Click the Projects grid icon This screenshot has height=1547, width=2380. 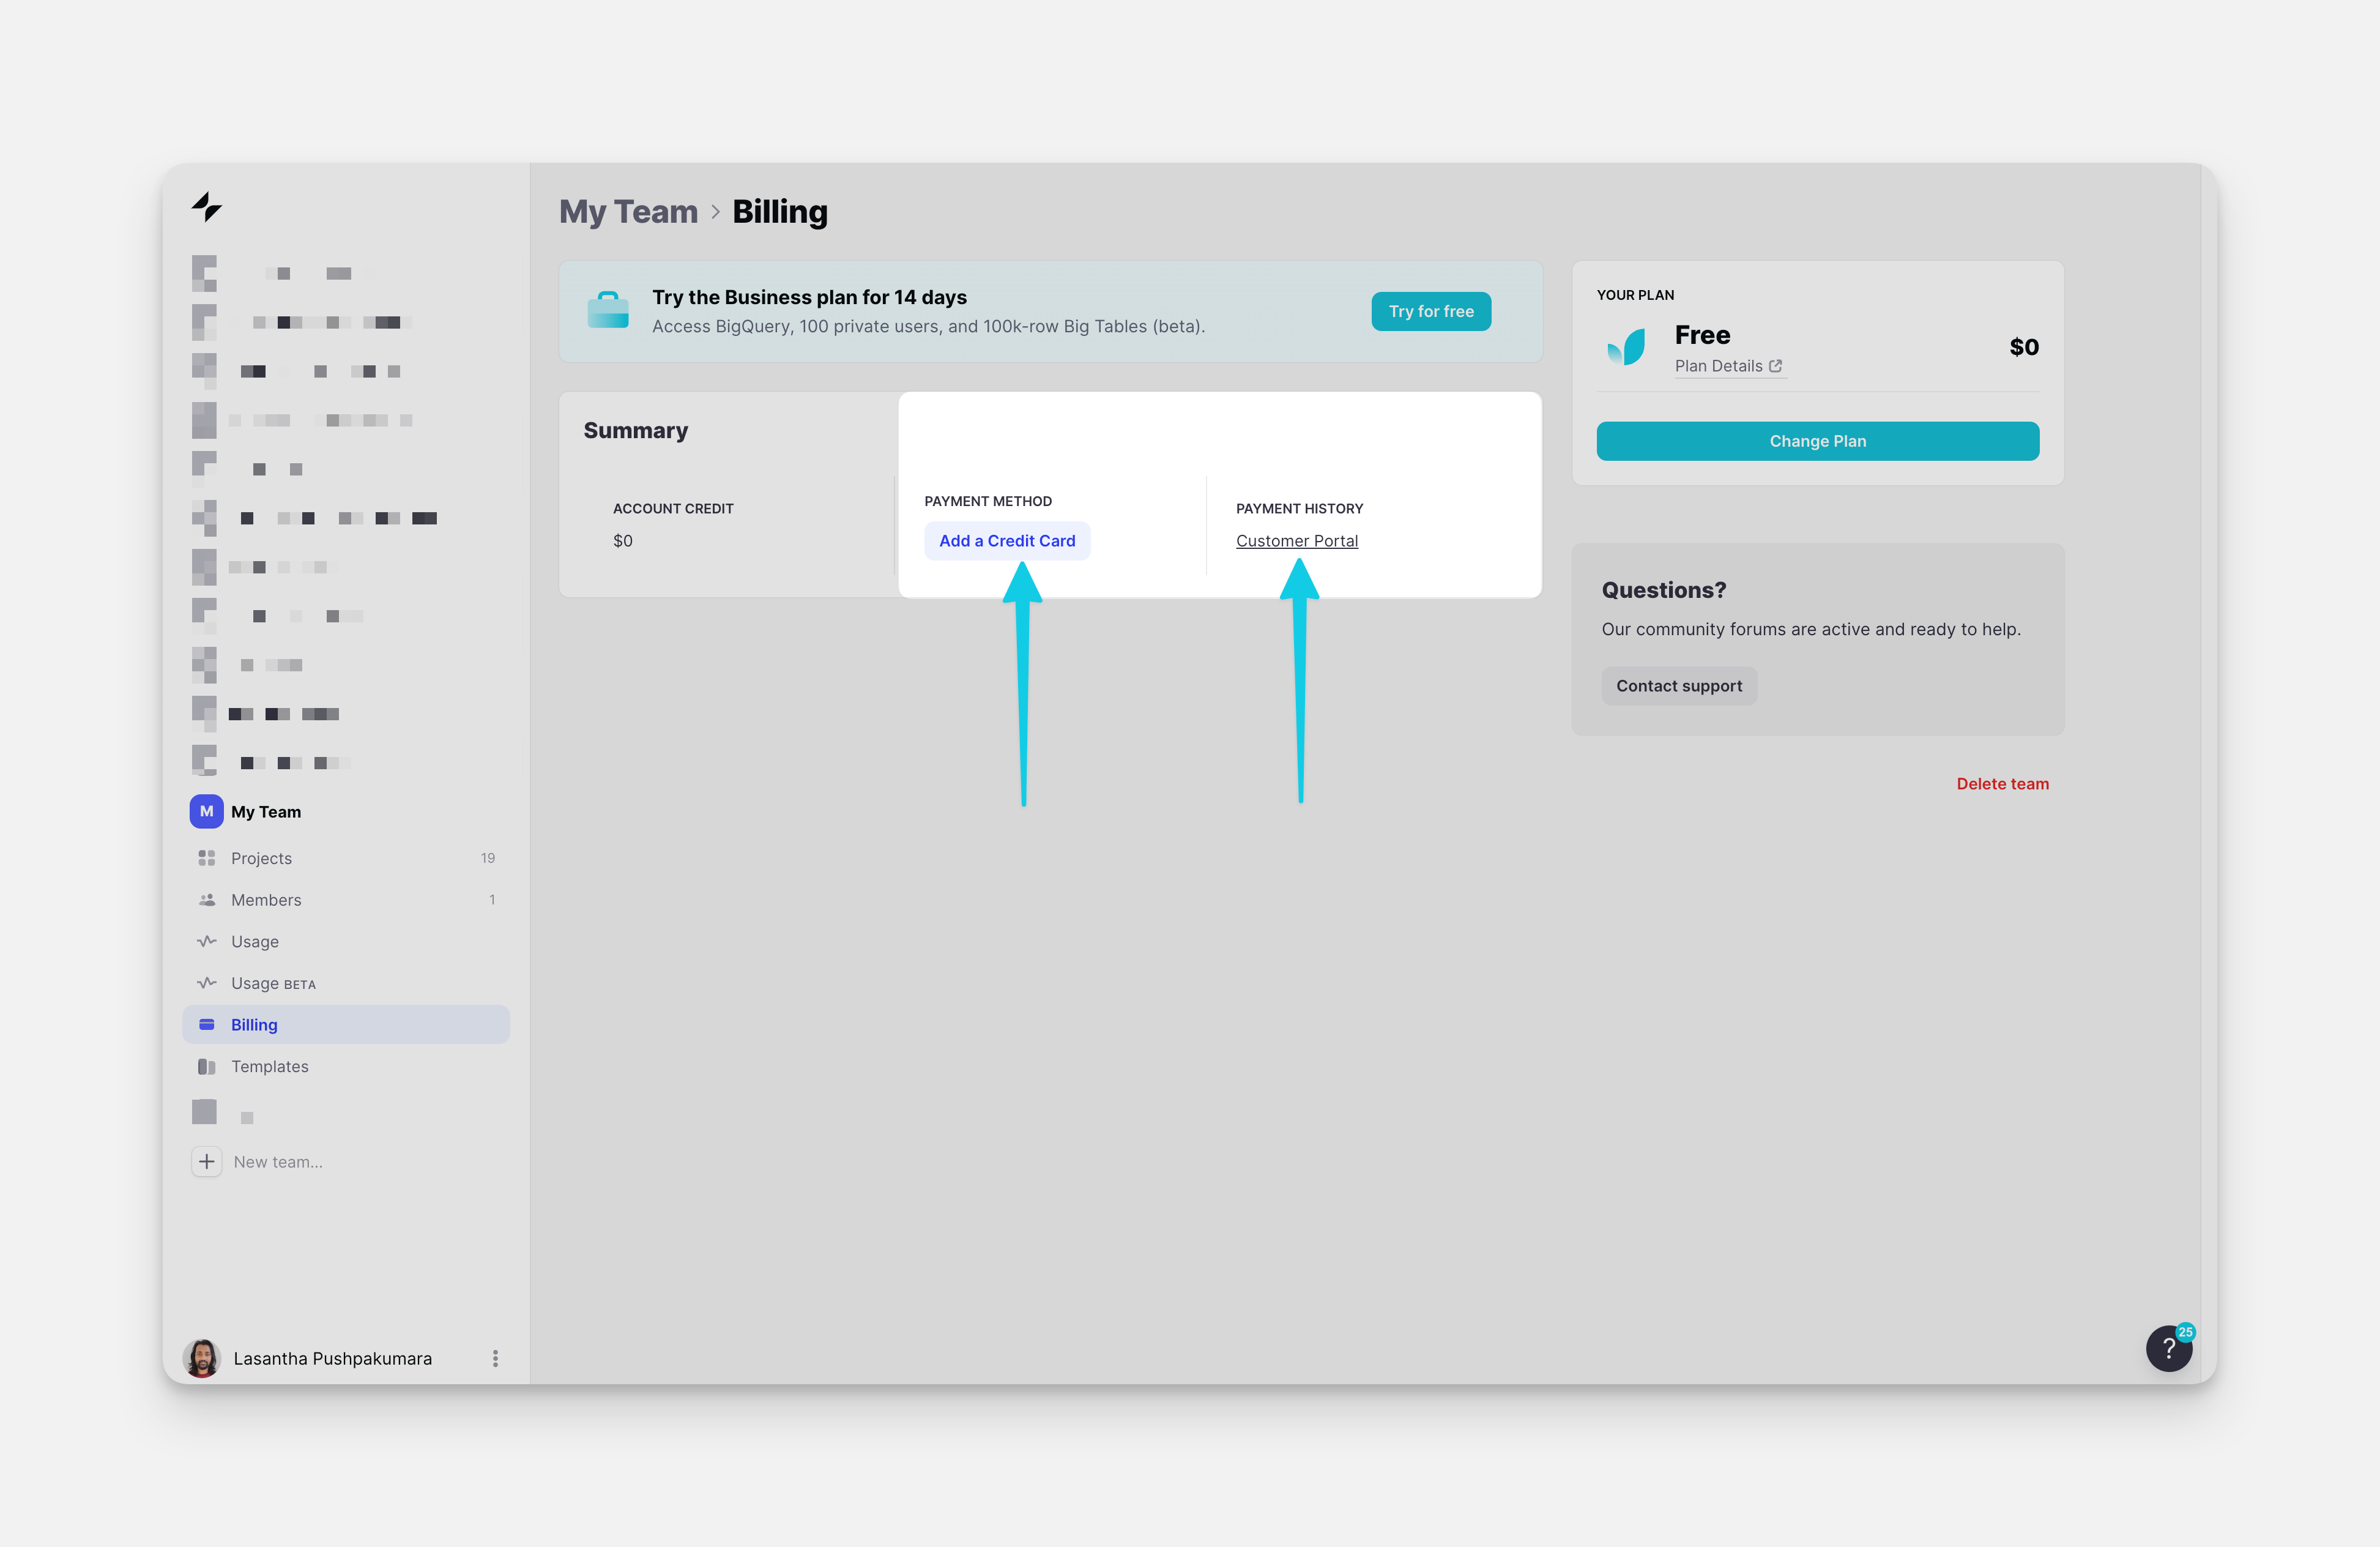tap(206, 858)
